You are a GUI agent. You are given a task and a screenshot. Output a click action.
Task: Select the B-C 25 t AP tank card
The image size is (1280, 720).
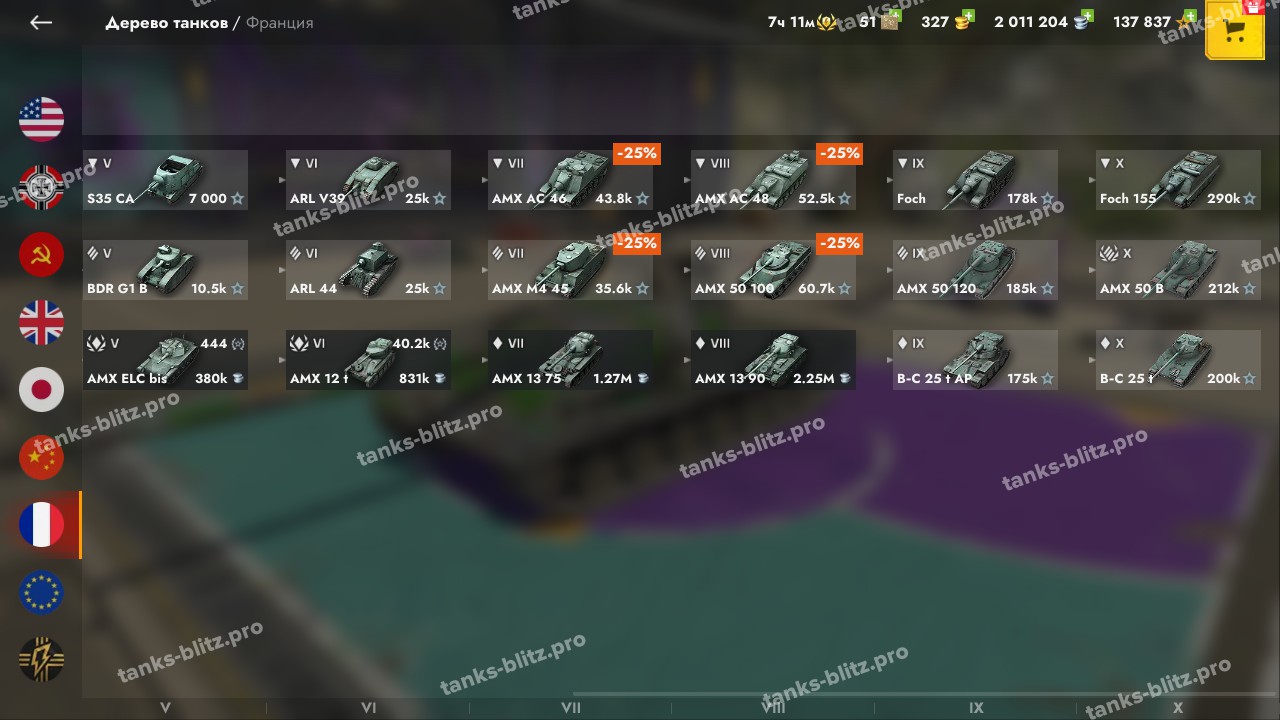975,360
